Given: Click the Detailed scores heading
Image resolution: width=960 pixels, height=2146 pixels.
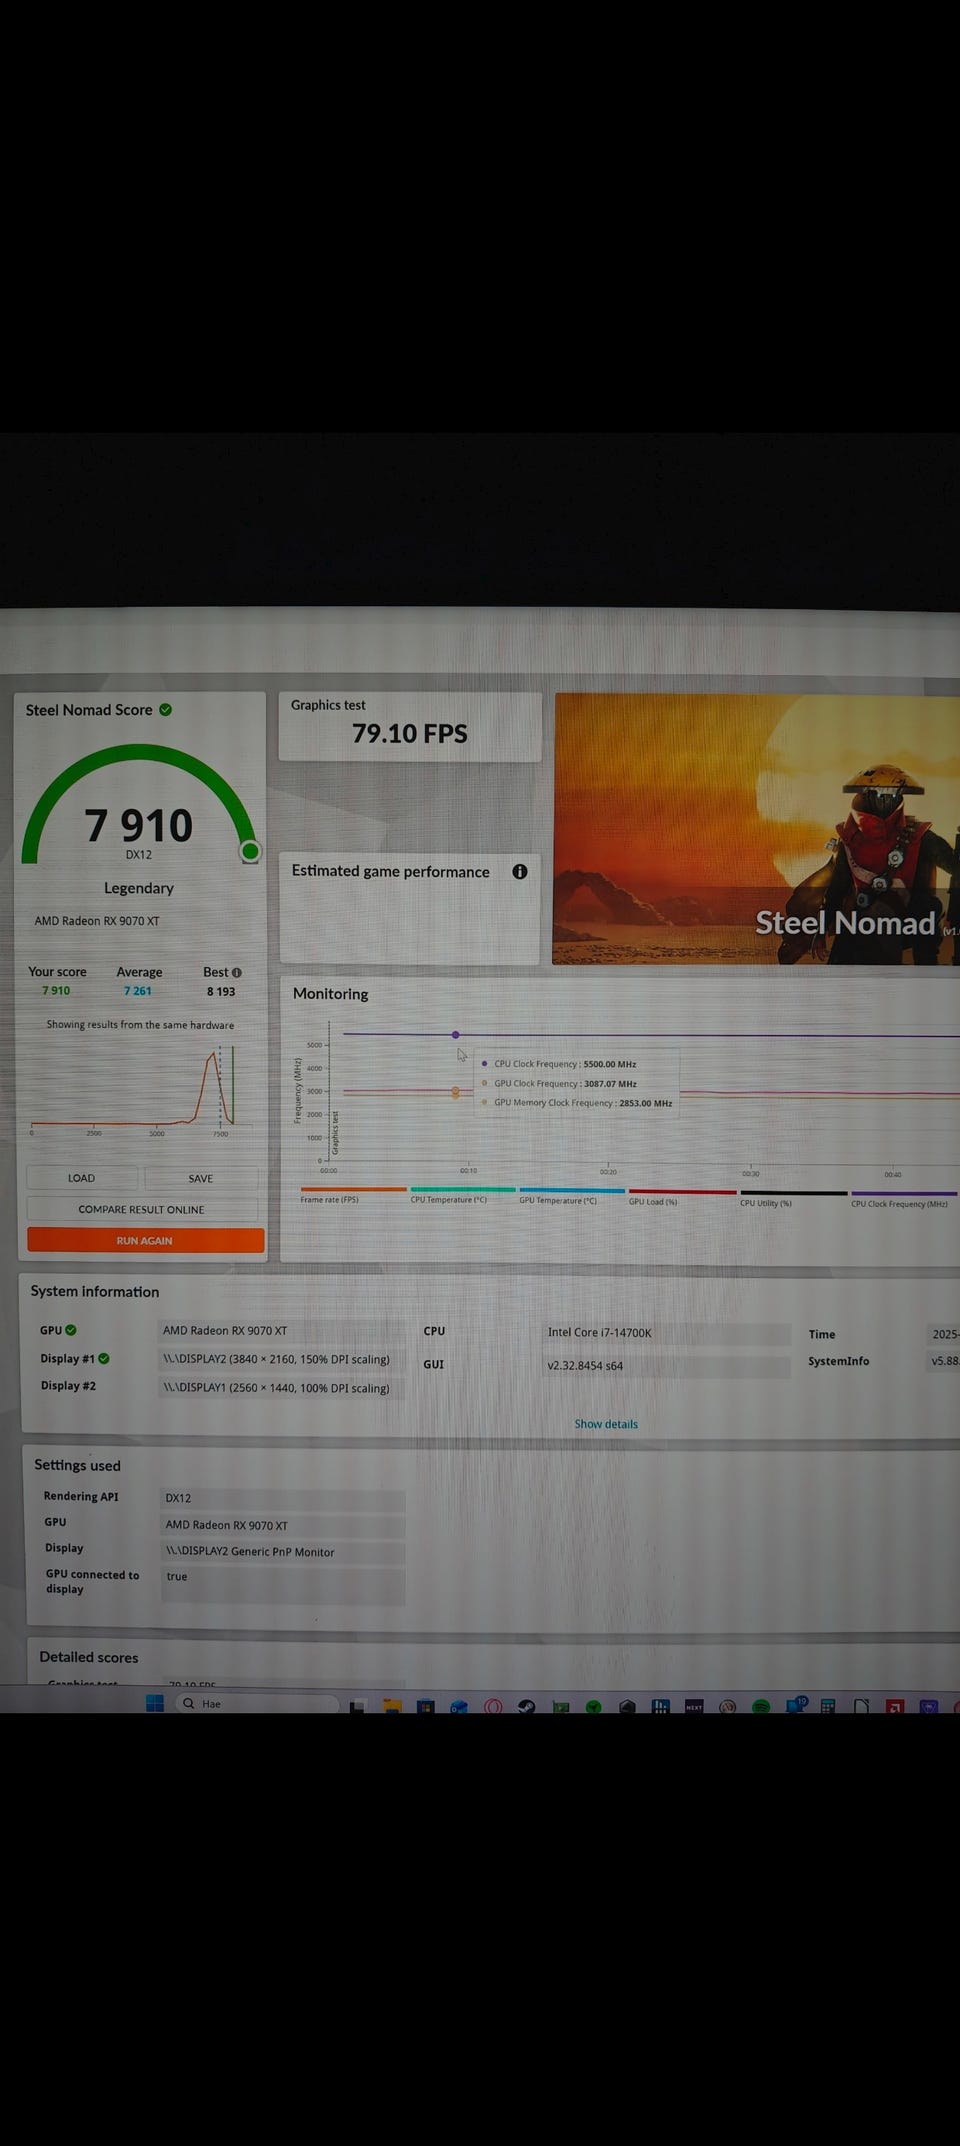Looking at the screenshot, I should click(x=89, y=1657).
